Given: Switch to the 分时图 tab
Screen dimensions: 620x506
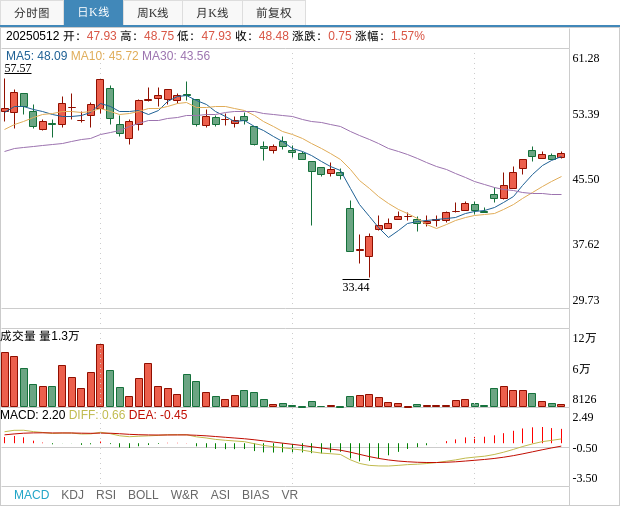Looking at the screenshot, I should [x=32, y=13].
